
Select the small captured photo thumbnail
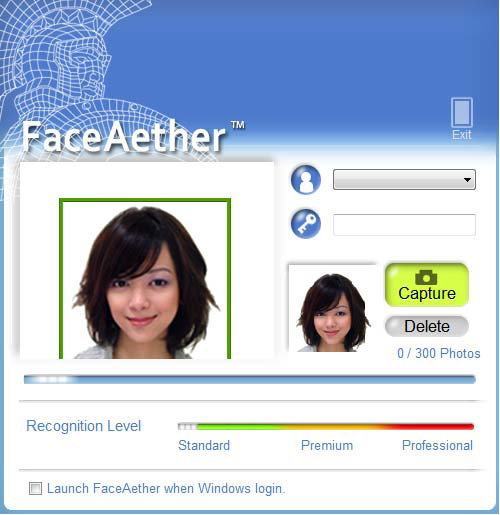point(332,308)
